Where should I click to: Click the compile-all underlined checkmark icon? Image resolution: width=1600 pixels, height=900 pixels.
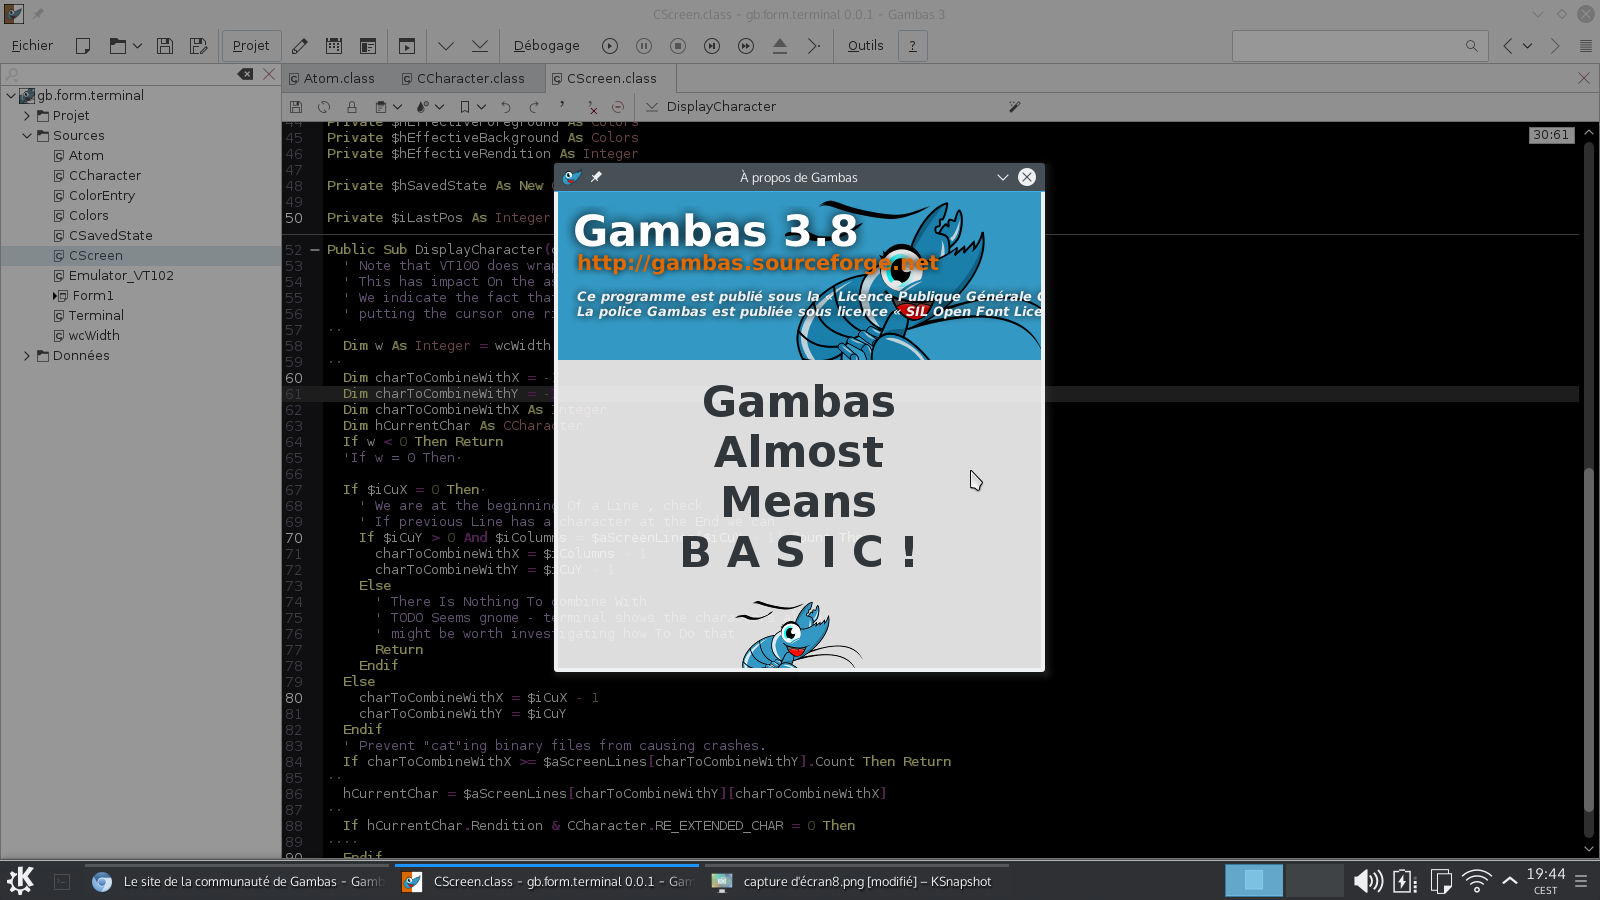point(480,46)
